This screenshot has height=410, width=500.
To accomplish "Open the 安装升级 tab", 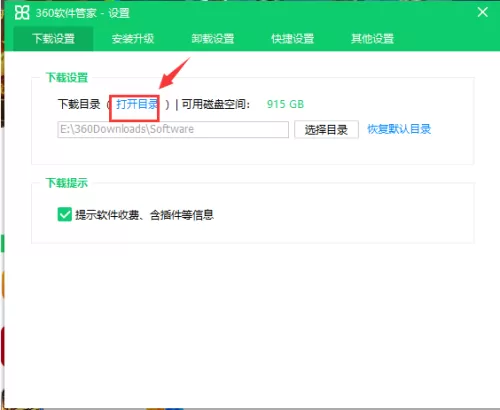I will 133,39.
